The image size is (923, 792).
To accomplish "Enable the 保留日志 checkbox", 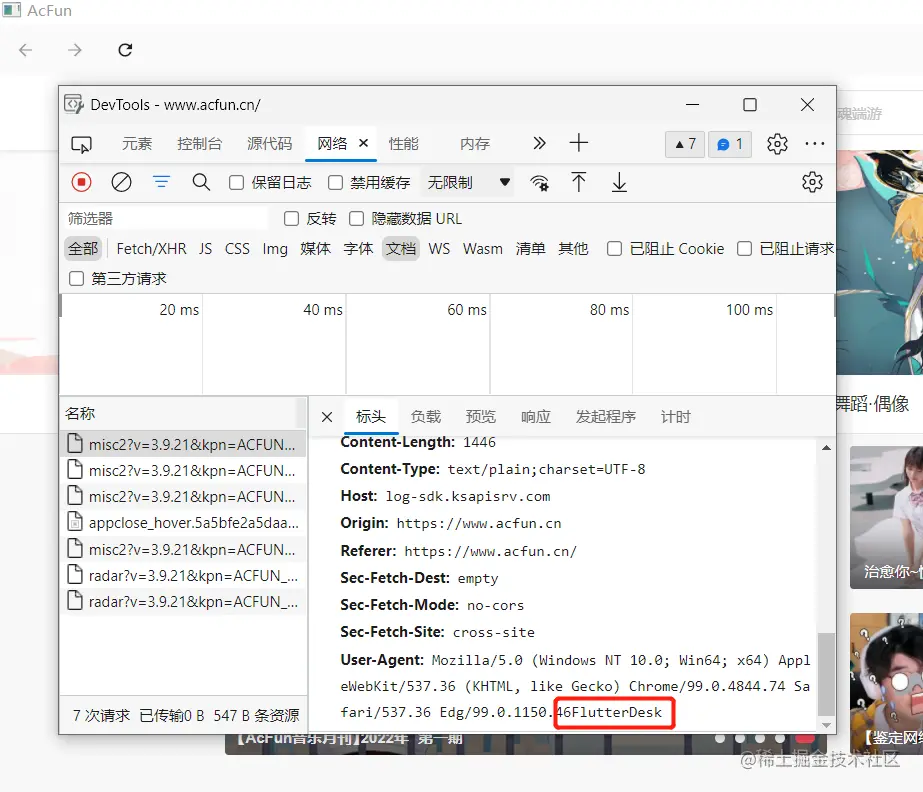I will coord(236,182).
